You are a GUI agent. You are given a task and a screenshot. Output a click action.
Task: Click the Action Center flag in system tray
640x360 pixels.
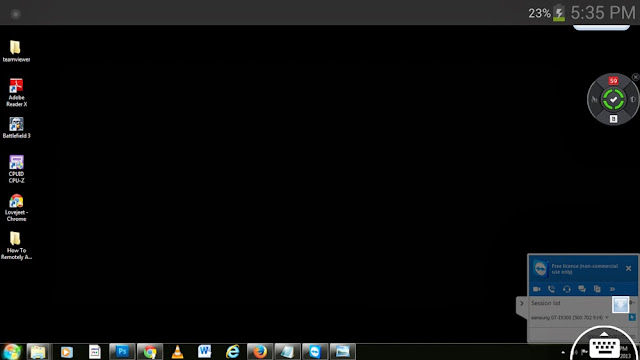point(584,352)
